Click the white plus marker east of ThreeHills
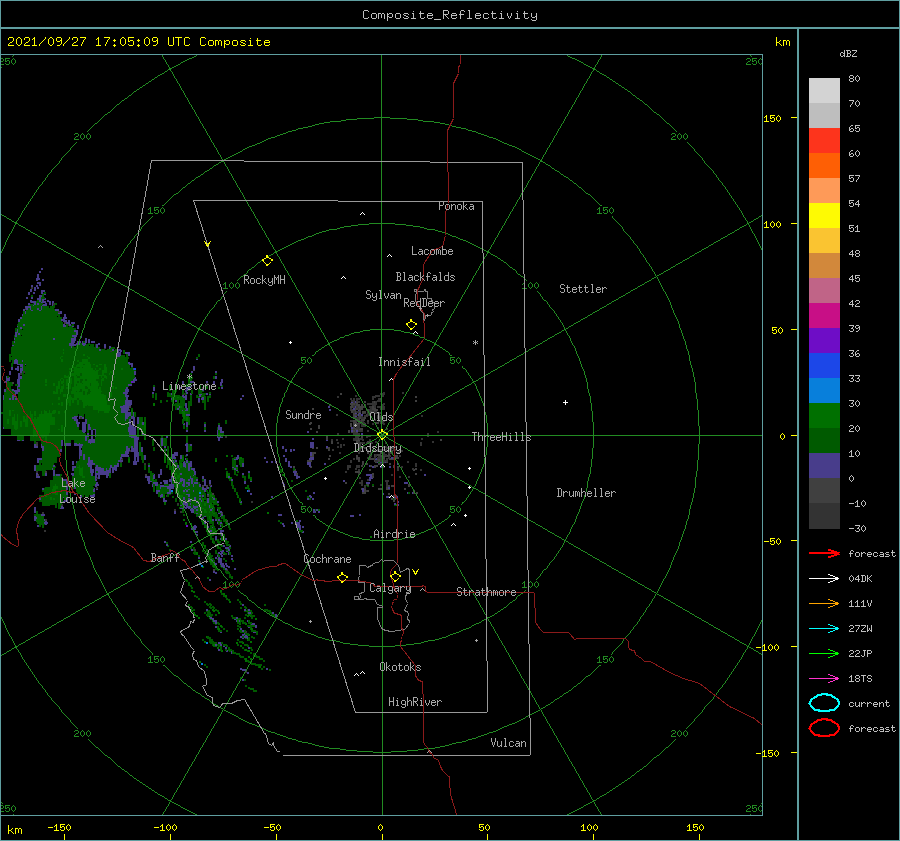The width and height of the screenshot is (900, 841). point(565,402)
